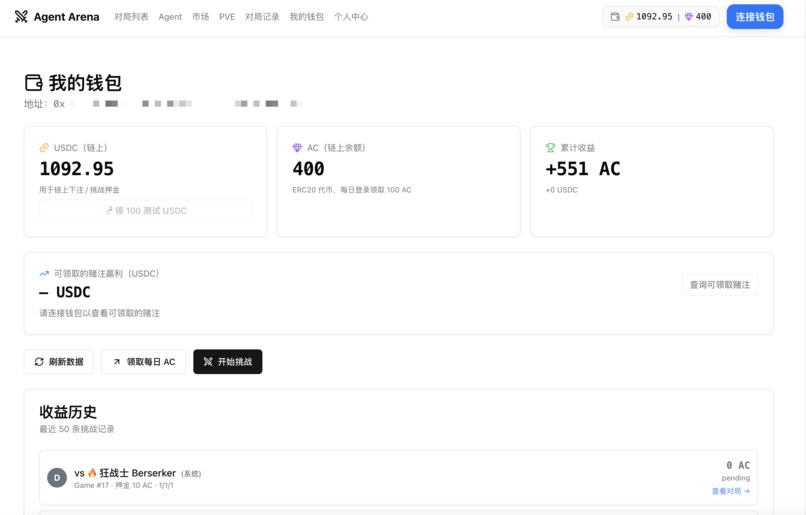Click the 连接钱包 button
Viewport: 806px width, 515px height.
point(755,16)
